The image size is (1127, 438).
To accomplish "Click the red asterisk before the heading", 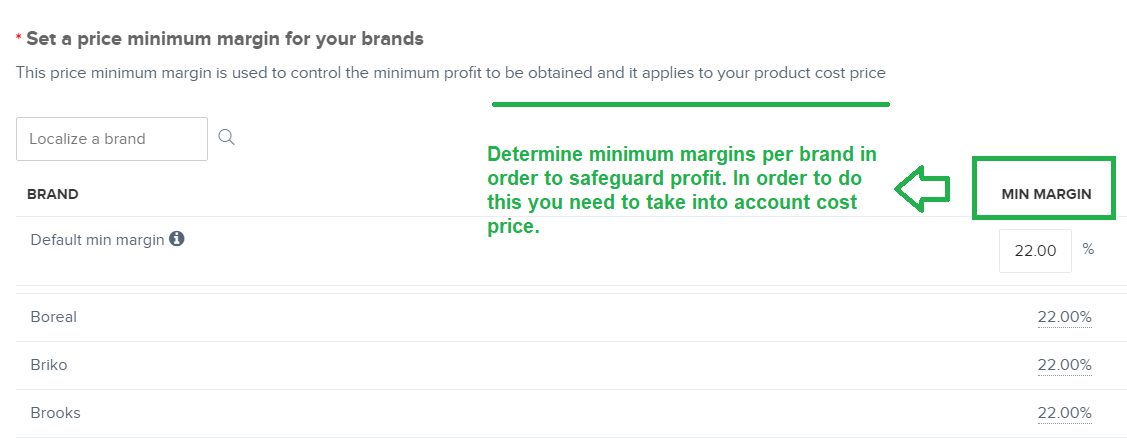I will coord(19,37).
